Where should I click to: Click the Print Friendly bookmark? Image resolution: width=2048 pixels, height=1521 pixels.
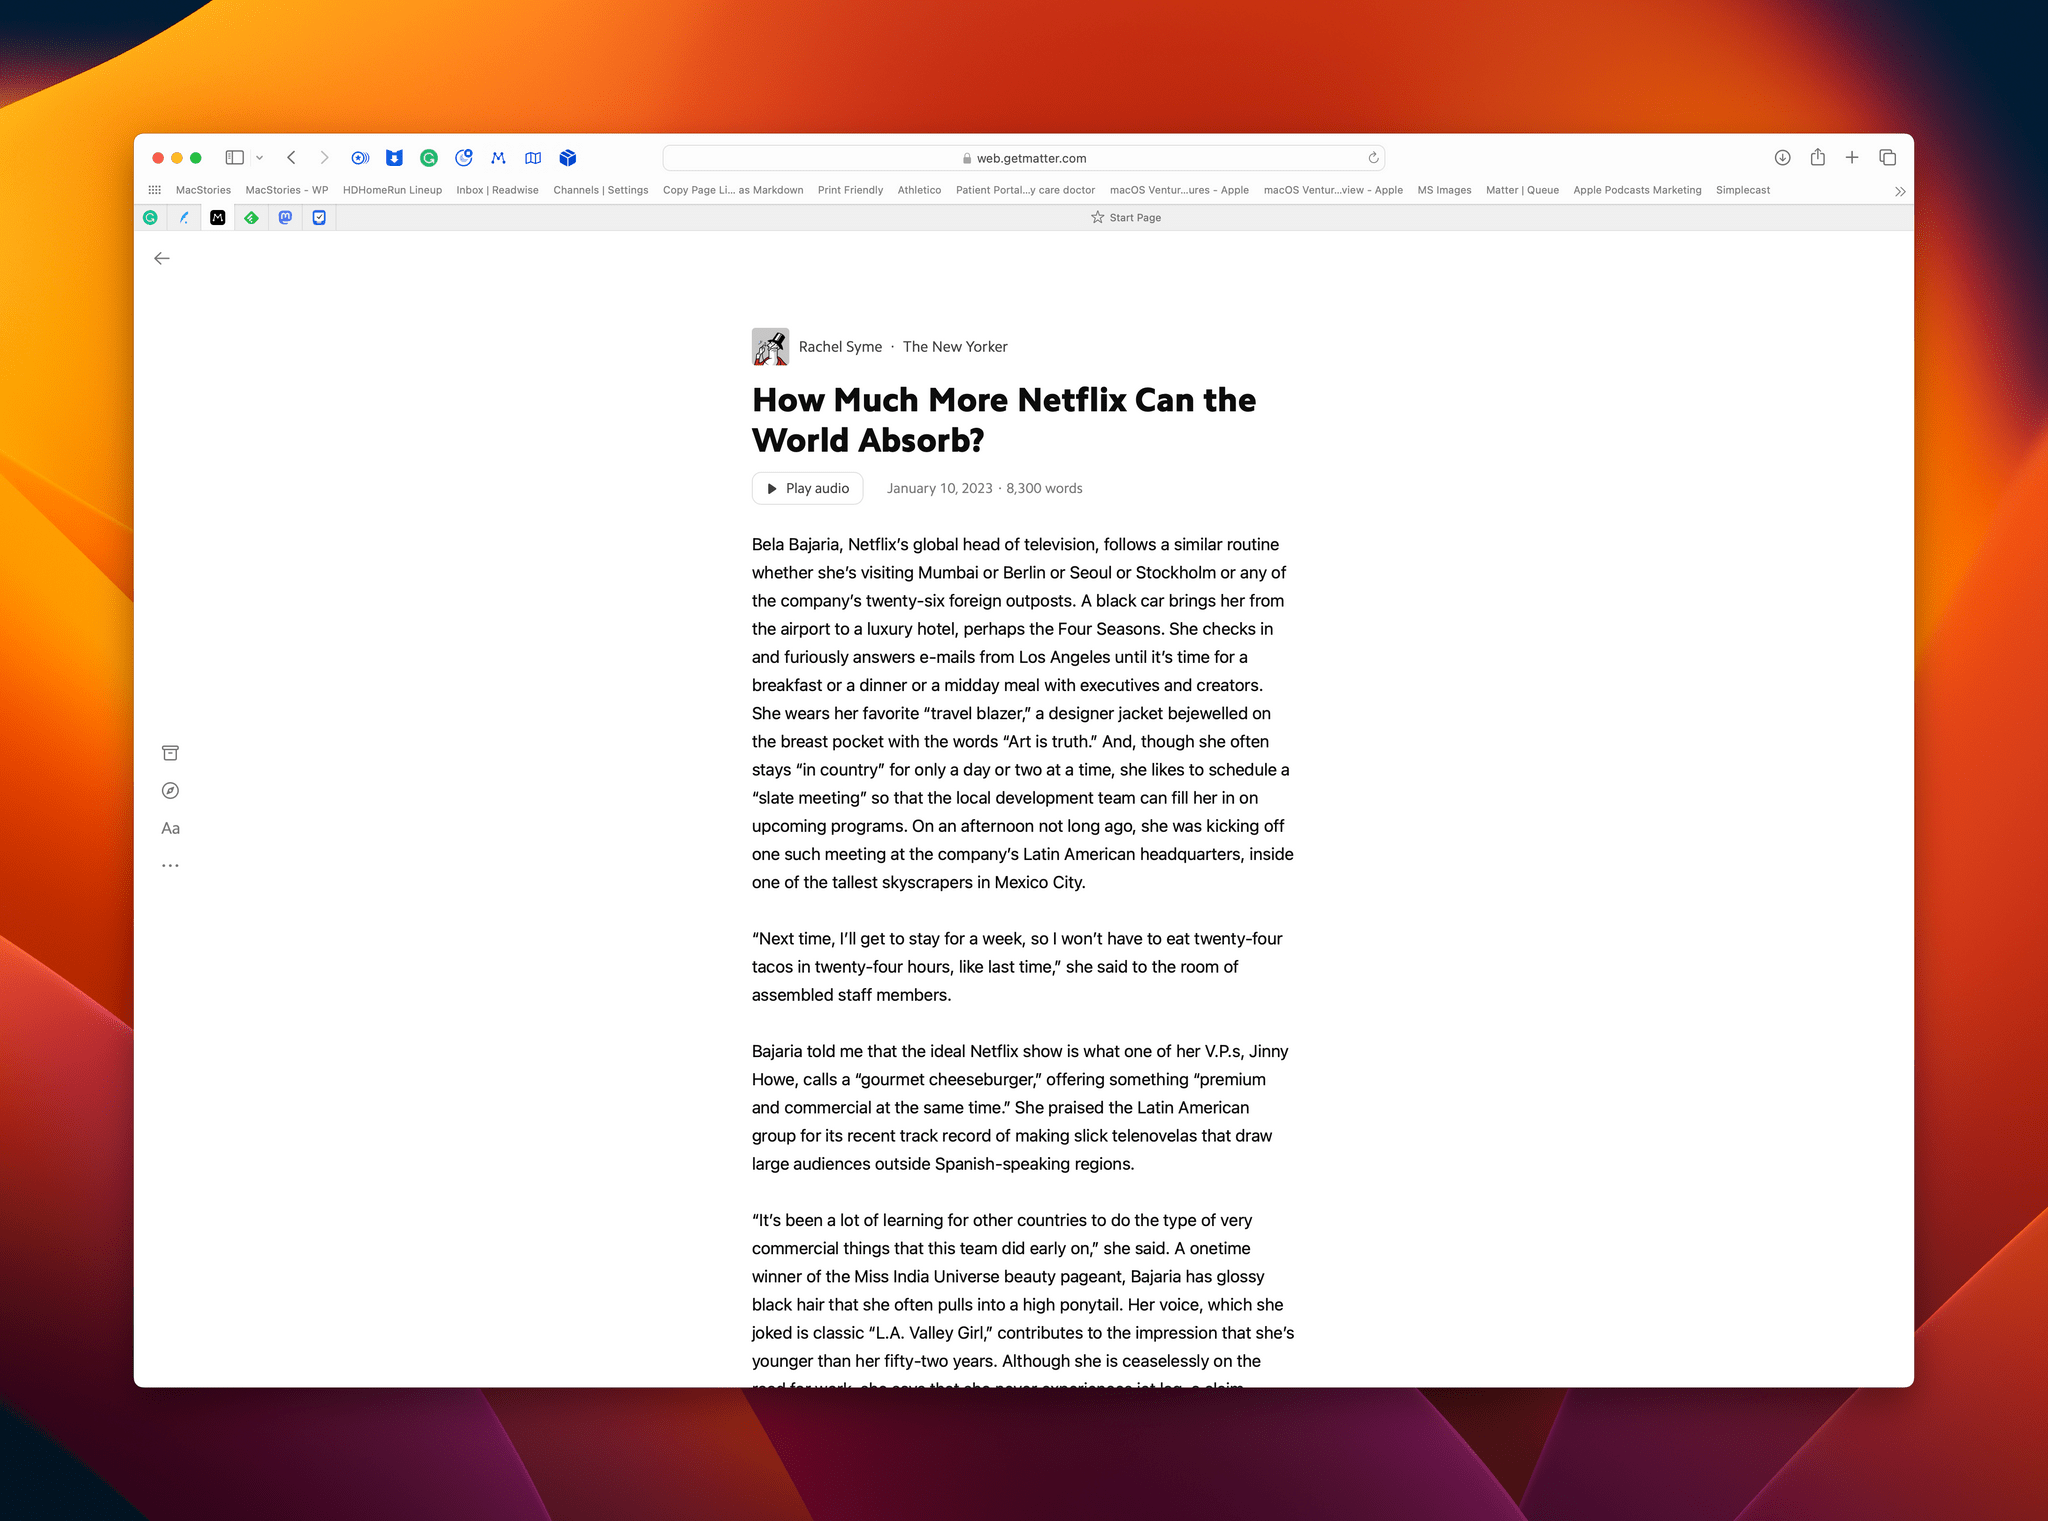point(848,190)
